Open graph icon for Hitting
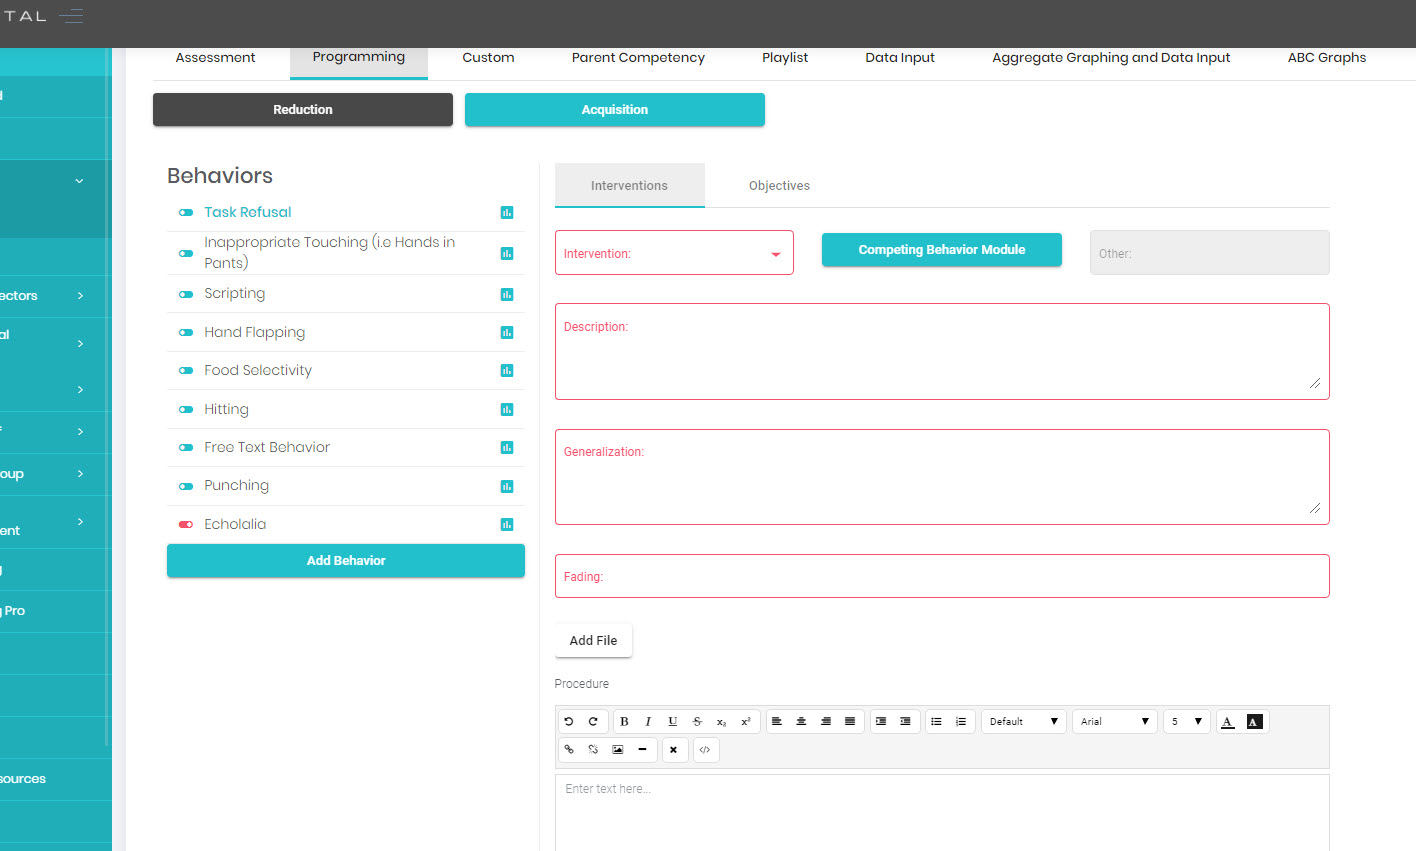 click(x=507, y=409)
